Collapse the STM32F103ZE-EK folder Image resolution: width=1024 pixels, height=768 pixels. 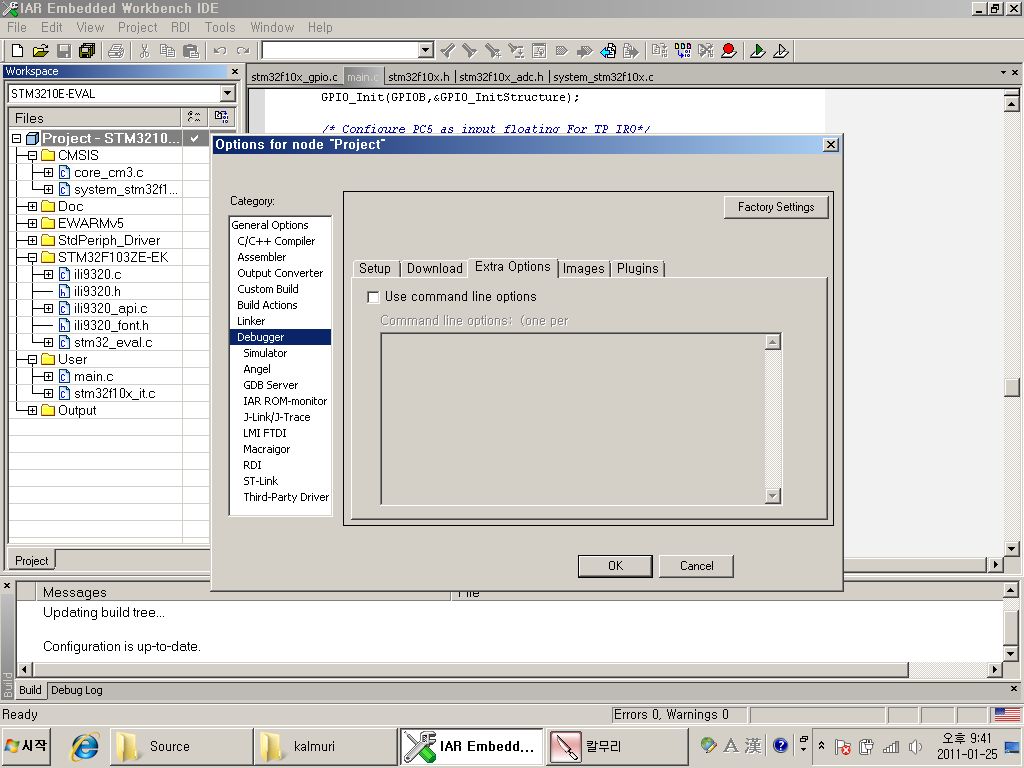pyautogui.click(x=32, y=257)
